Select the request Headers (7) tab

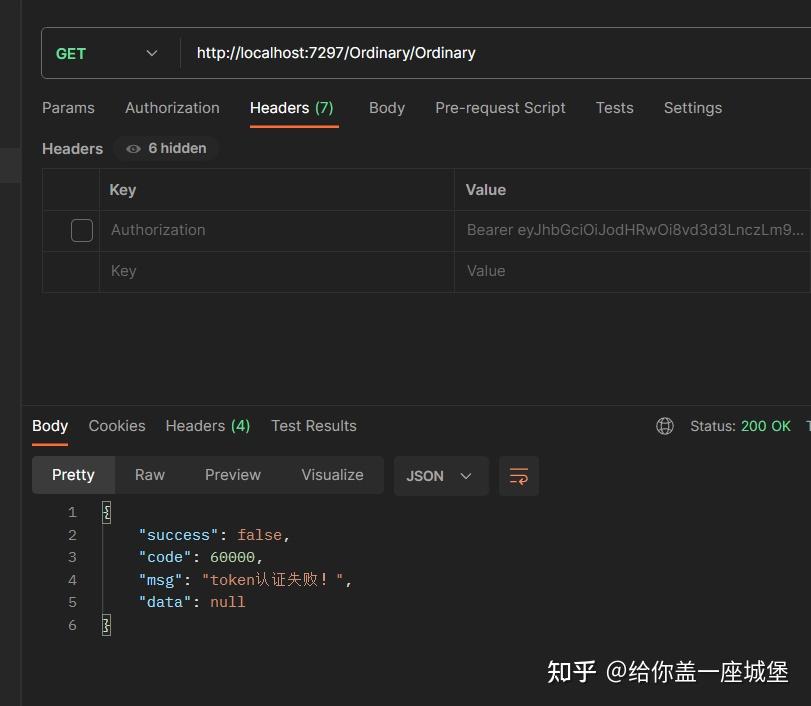click(x=292, y=108)
